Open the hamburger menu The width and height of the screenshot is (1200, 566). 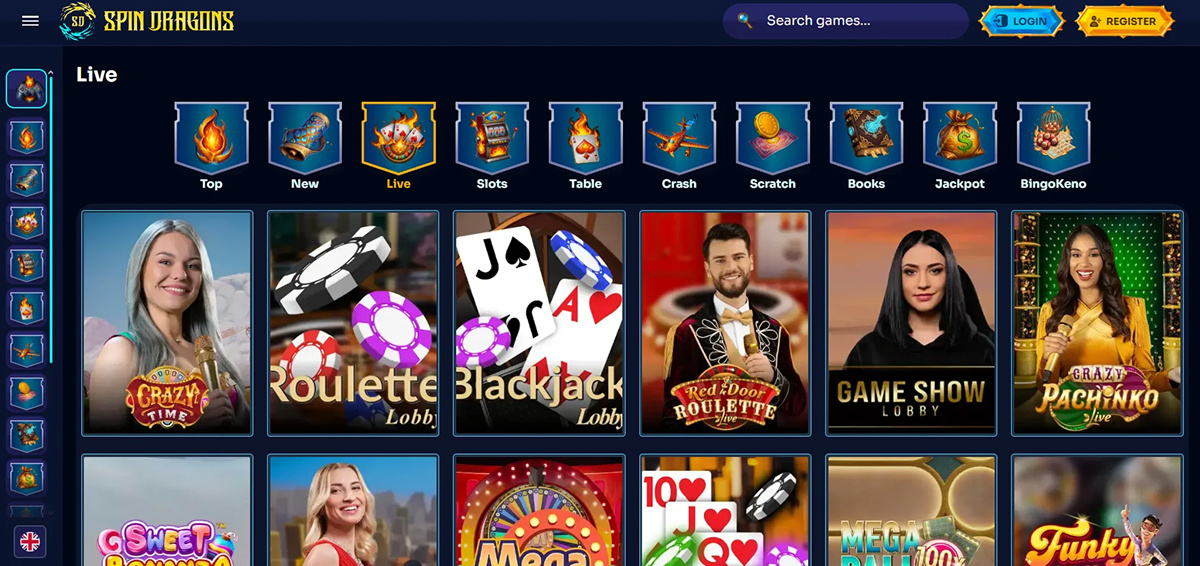(x=30, y=21)
